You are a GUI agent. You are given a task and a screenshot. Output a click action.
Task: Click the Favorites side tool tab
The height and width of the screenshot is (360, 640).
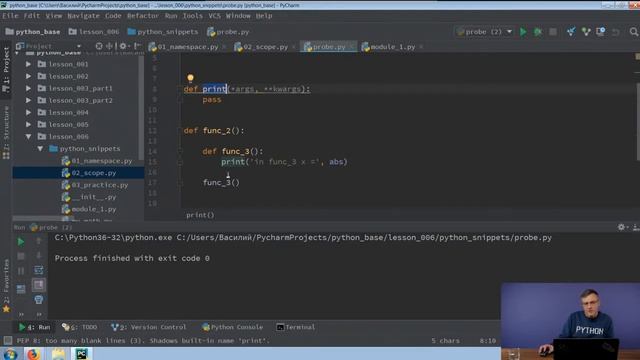point(6,285)
